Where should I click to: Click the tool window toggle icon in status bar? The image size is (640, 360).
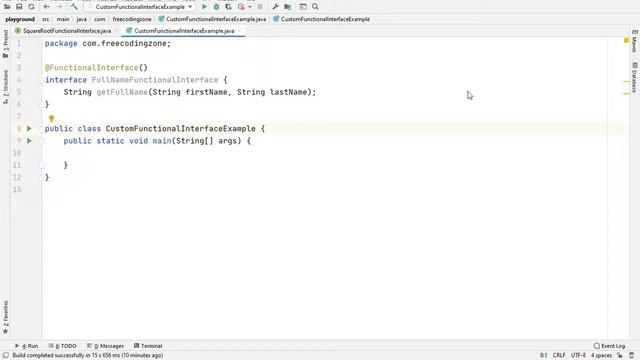point(6,355)
